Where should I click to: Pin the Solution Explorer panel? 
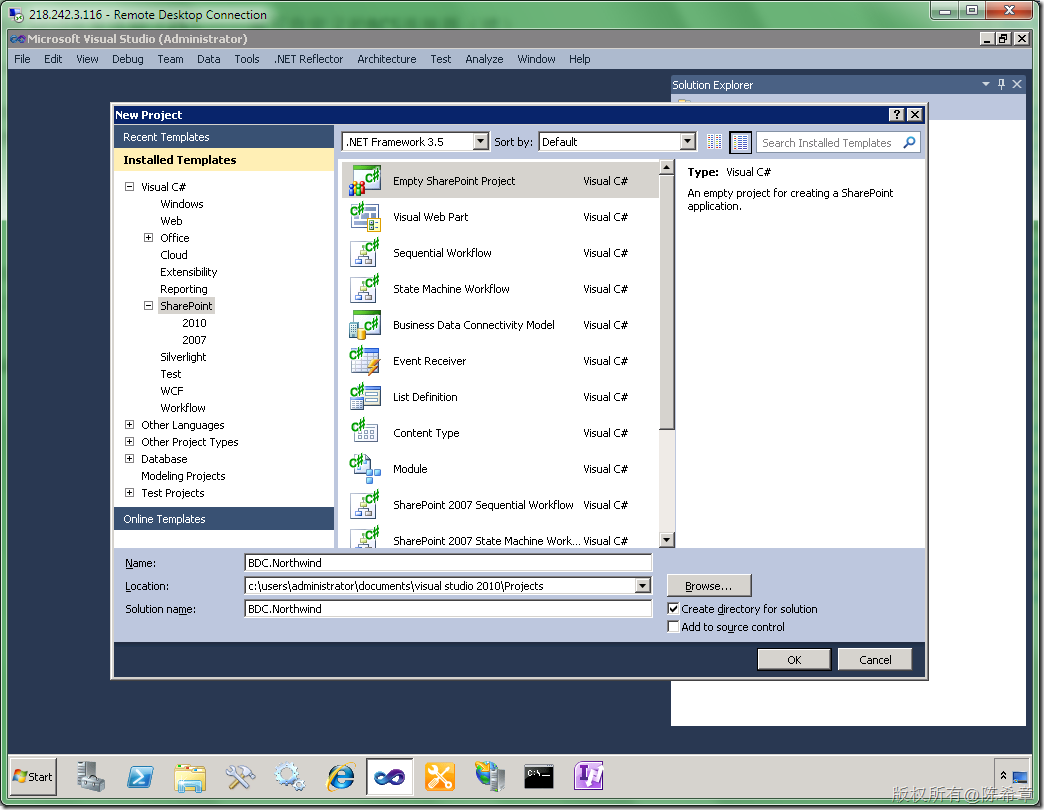point(1001,84)
